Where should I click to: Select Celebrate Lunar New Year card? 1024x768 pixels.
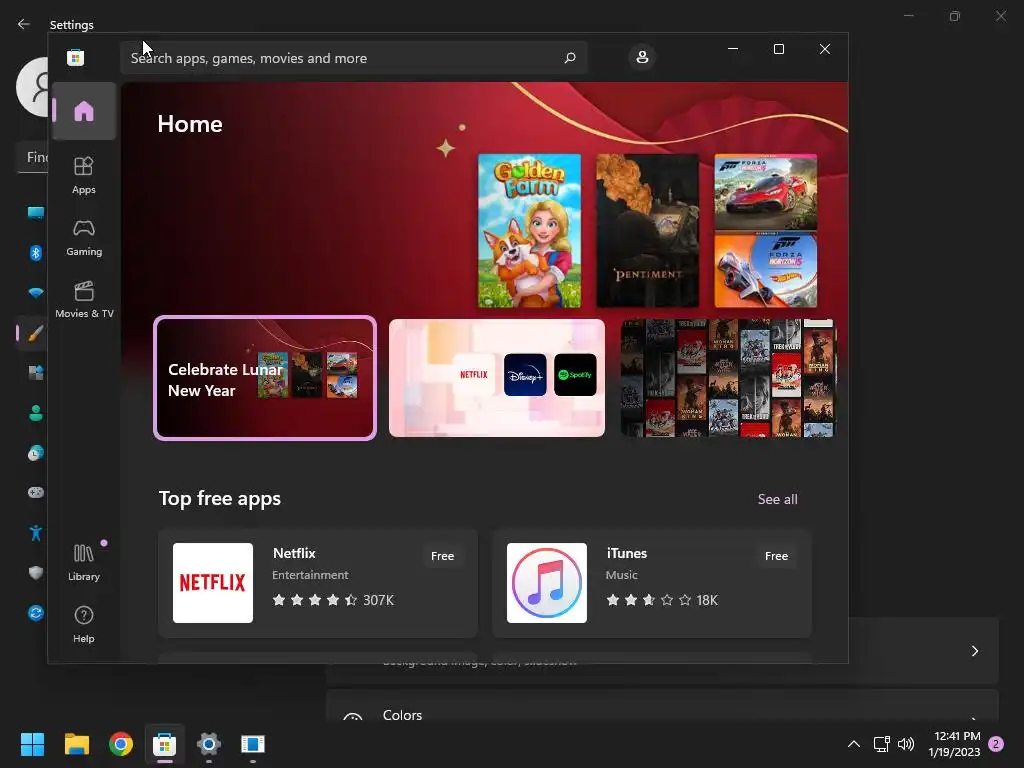265,378
